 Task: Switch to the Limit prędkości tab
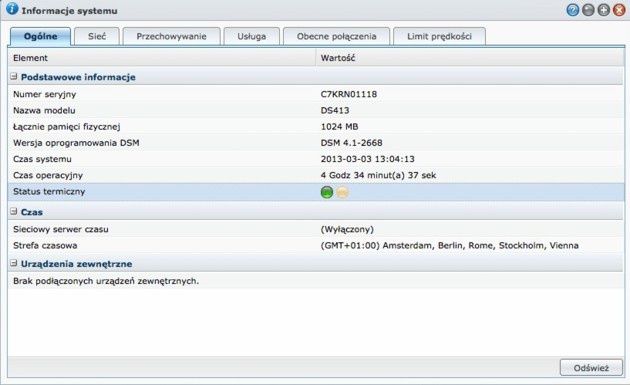(x=440, y=36)
